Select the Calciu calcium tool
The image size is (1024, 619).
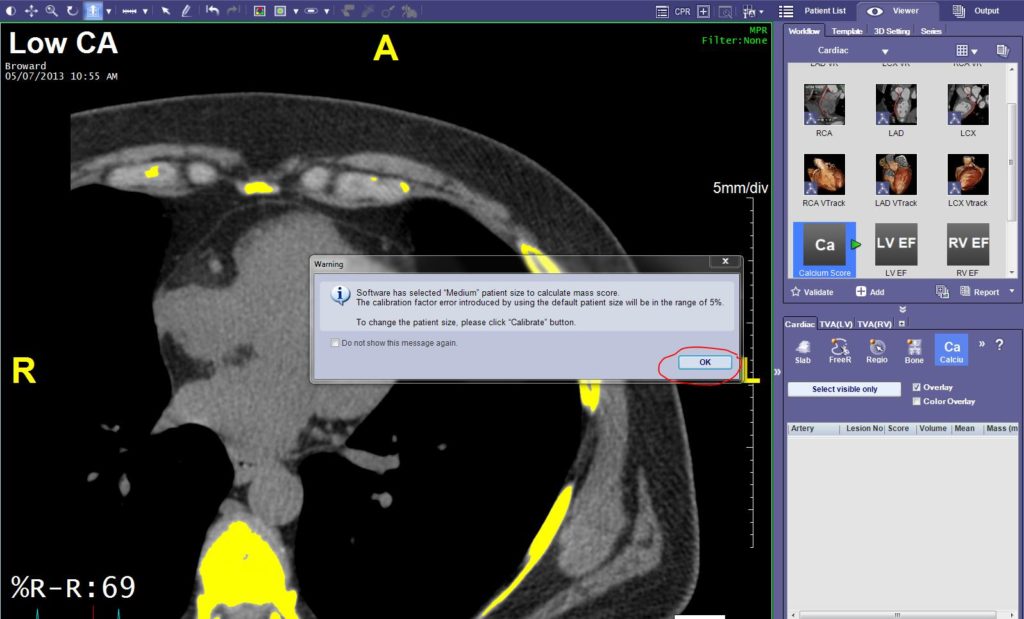pyautogui.click(x=952, y=350)
